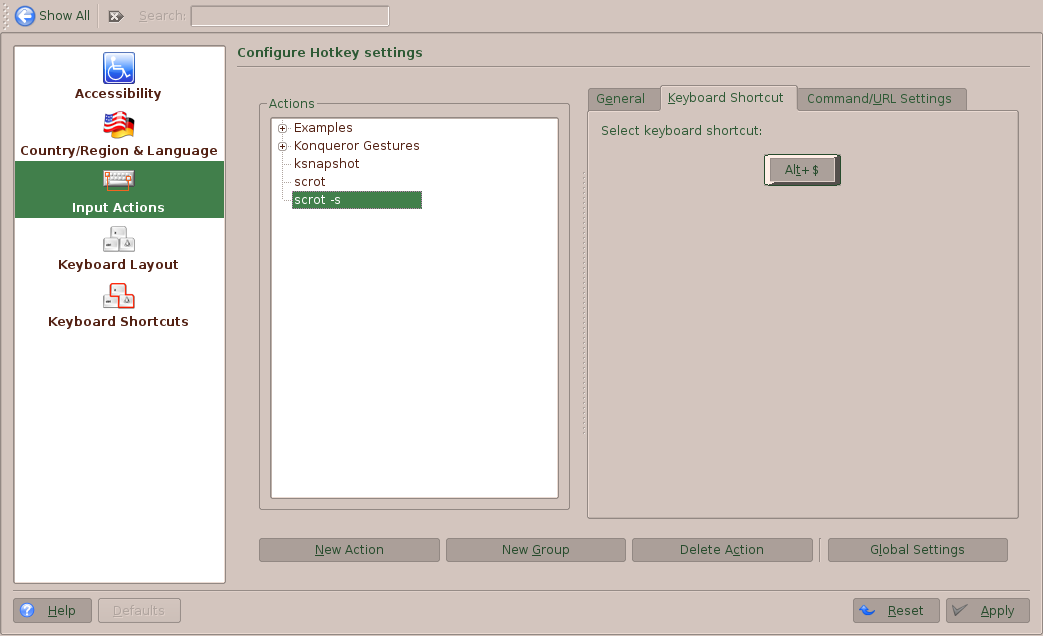Screen dimensions: 1043x636
Task: Select the Keyboard Shortcut tab
Action: [726, 98]
